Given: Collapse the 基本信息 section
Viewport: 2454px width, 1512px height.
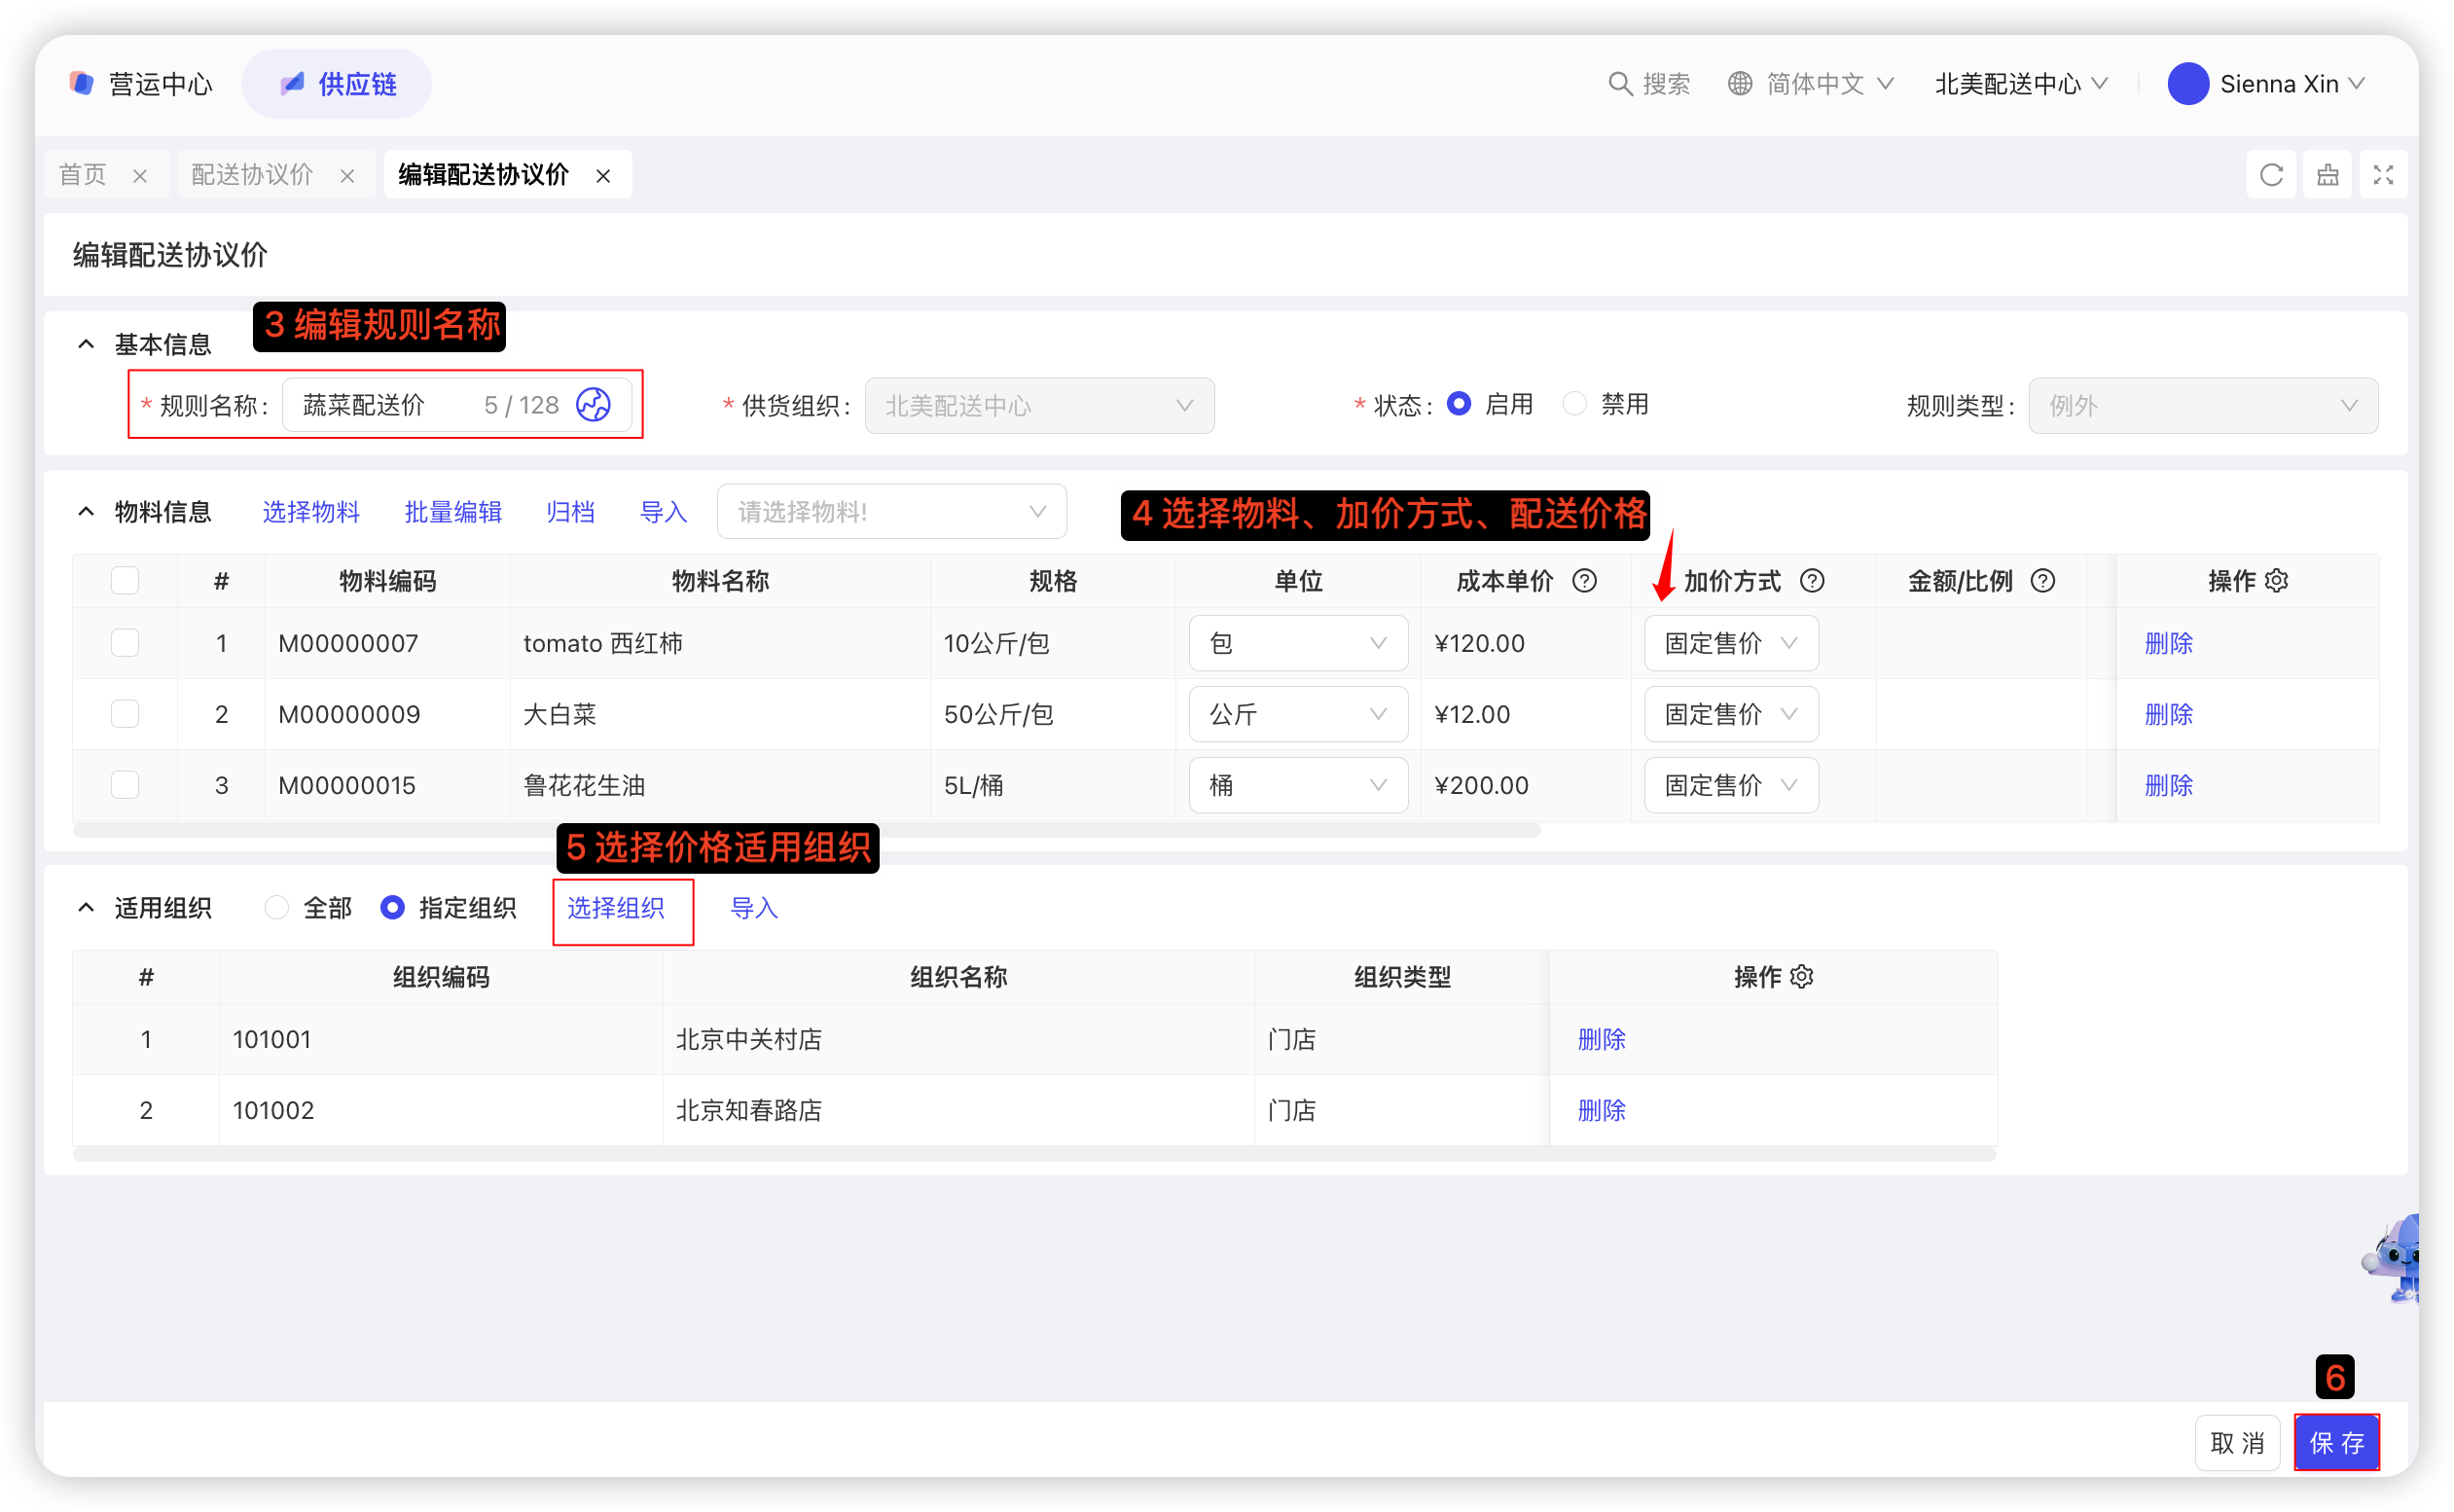Looking at the screenshot, I should 87,345.
